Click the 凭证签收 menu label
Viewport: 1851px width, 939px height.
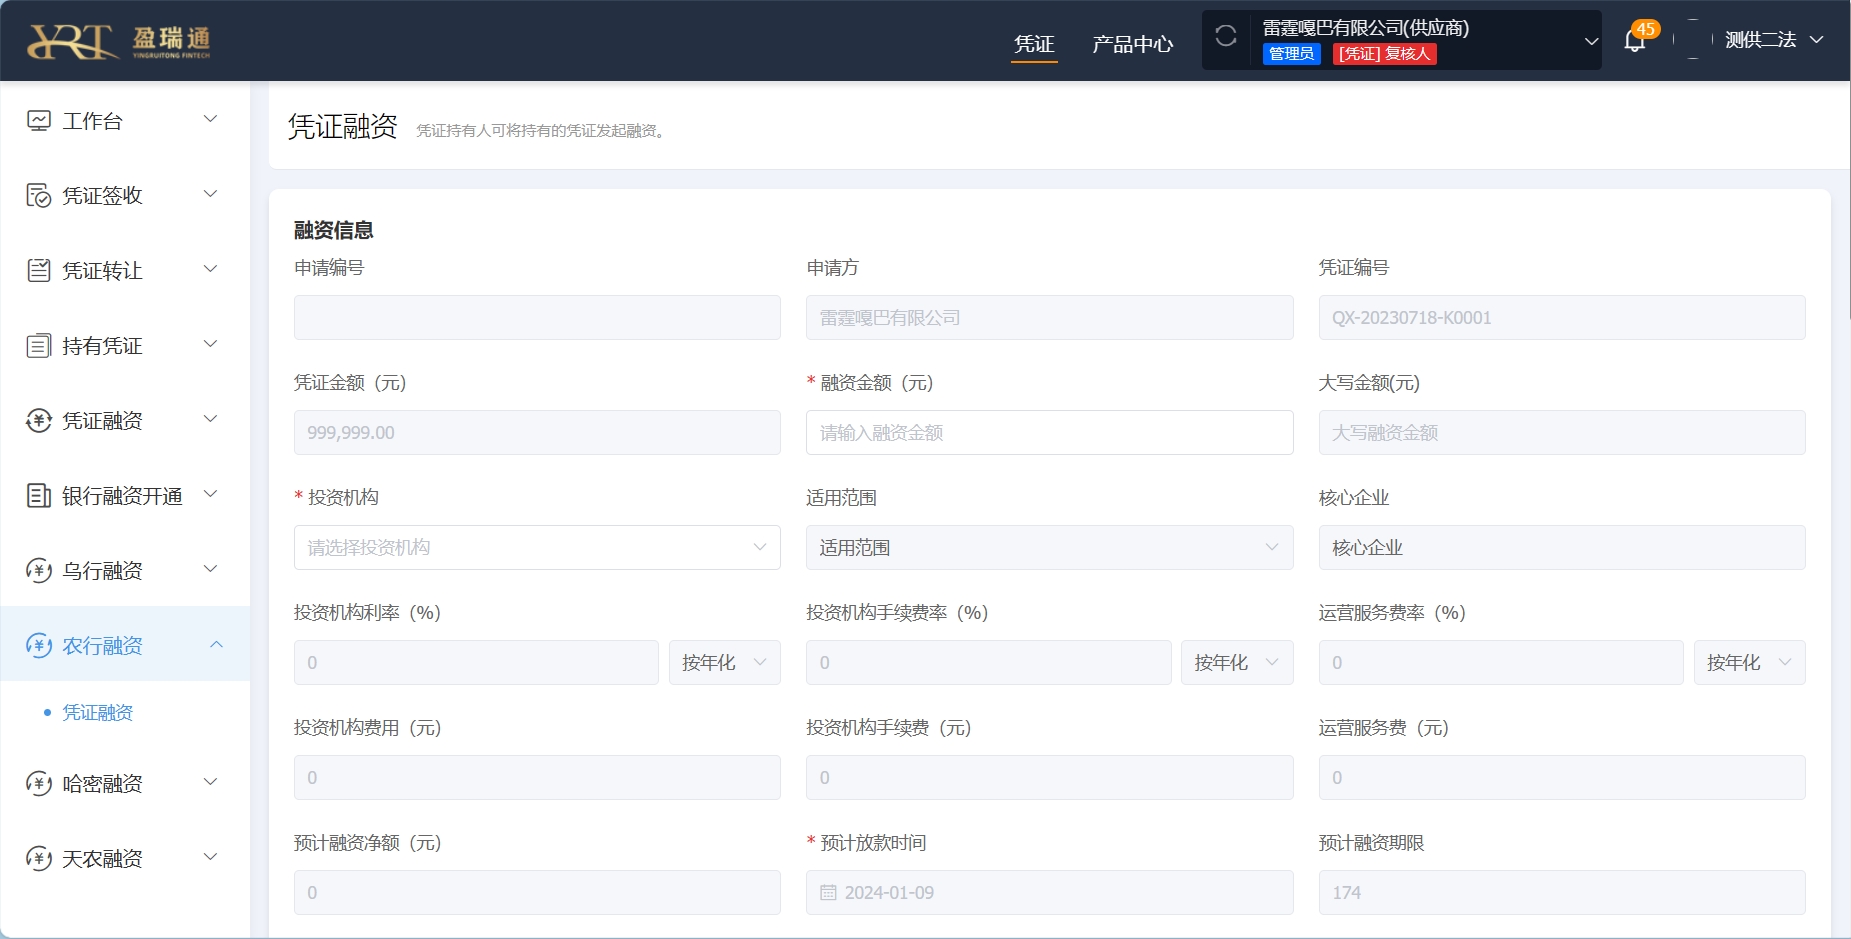pos(102,196)
